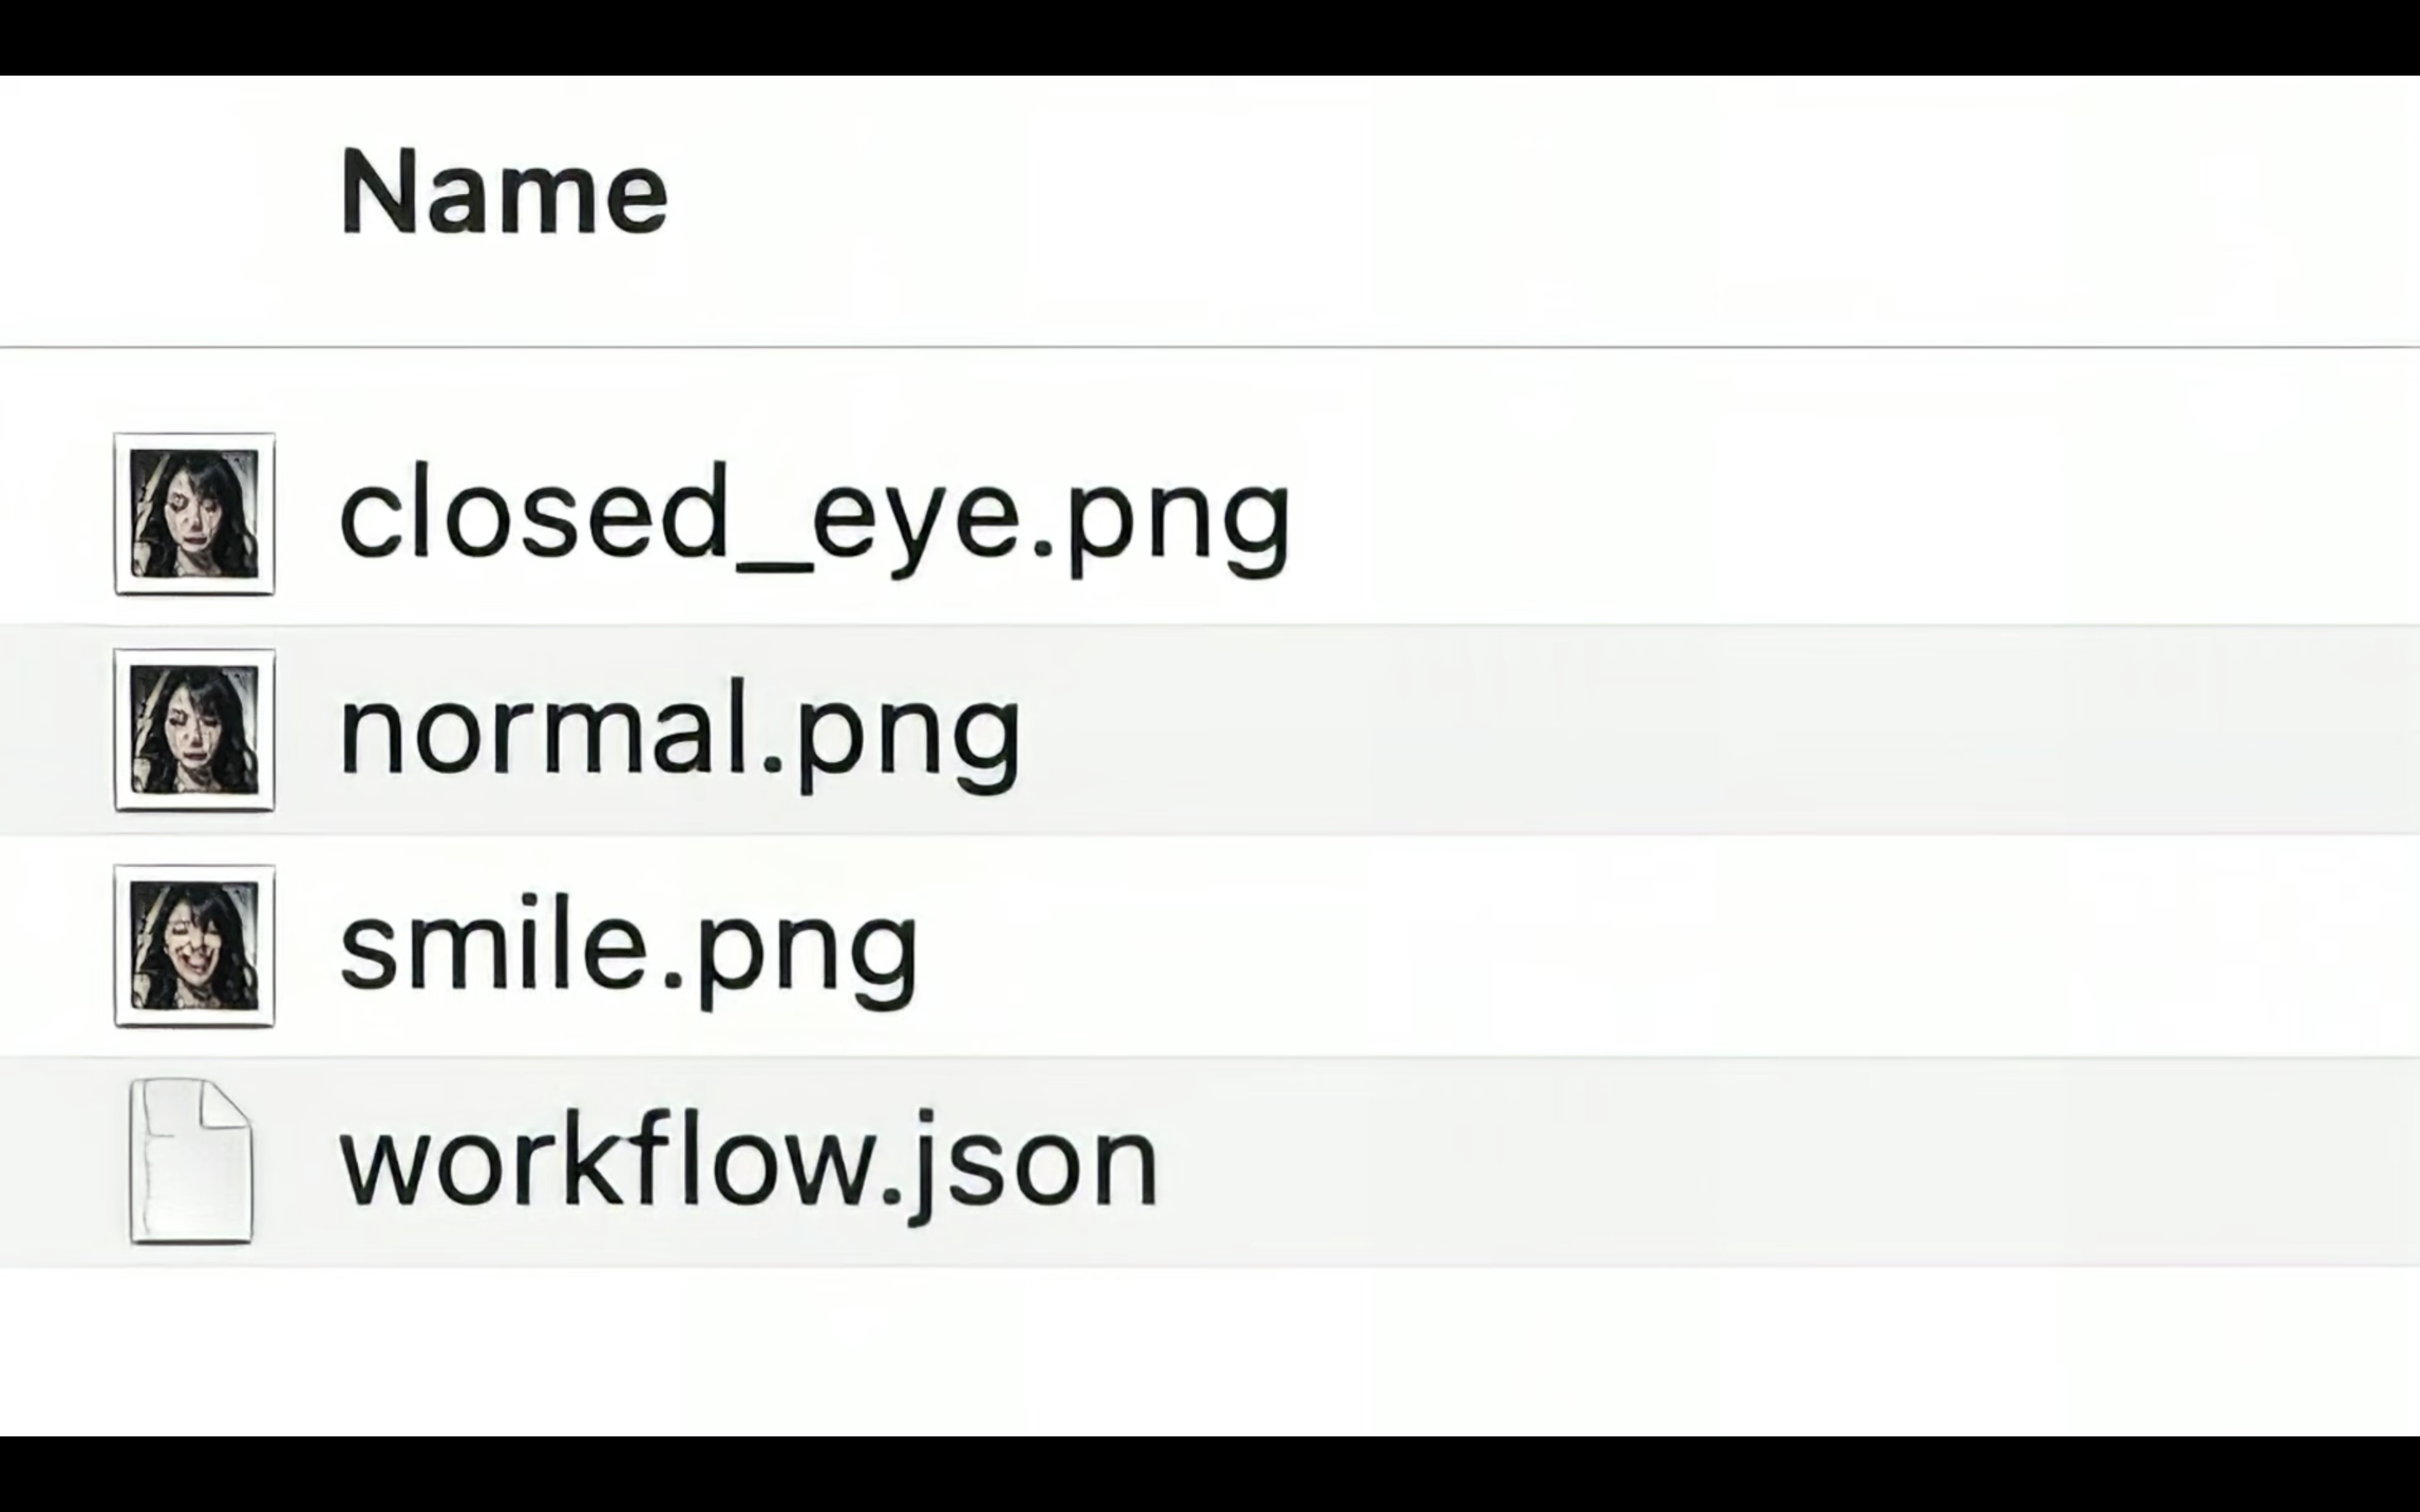Sort files by the Name column header

[x=504, y=192]
